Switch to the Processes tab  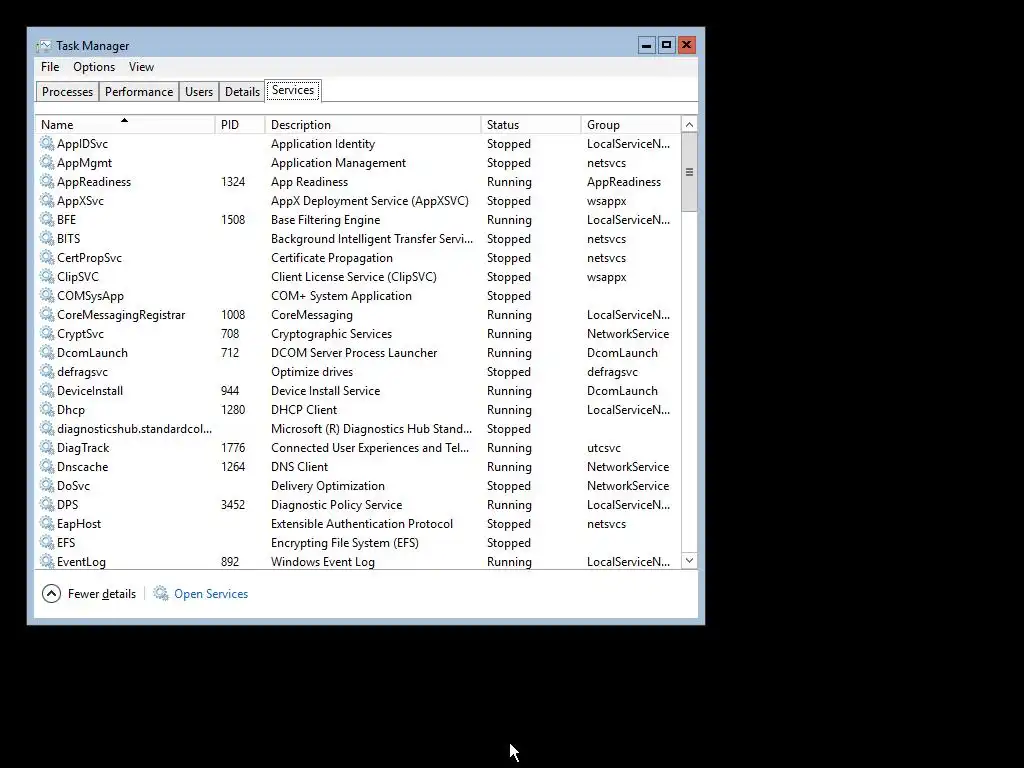pos(67,91)
